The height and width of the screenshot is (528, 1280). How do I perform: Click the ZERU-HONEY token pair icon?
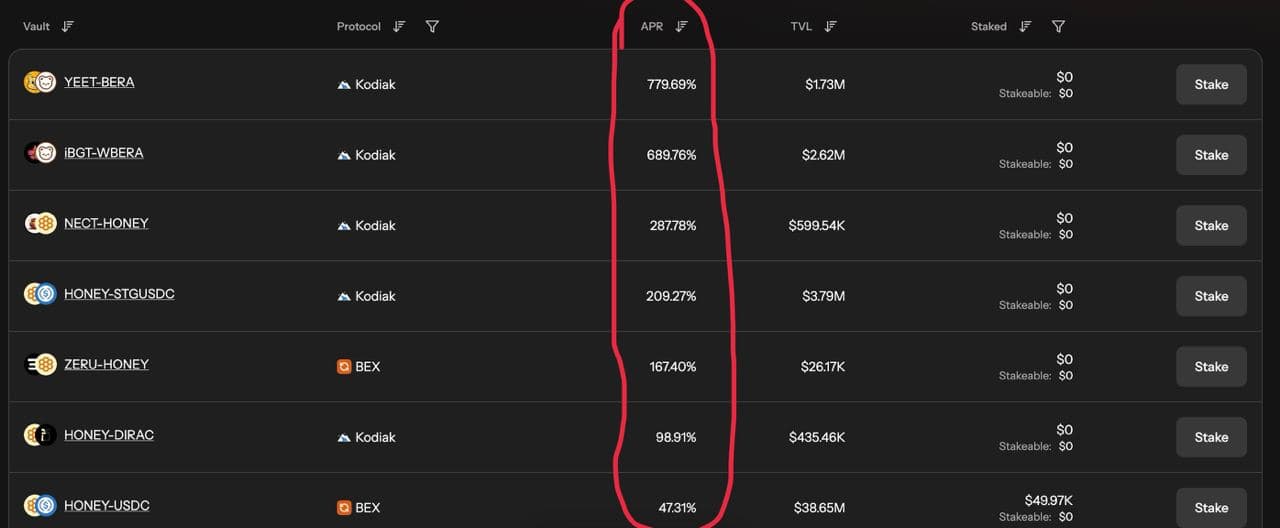coord(40,364)
